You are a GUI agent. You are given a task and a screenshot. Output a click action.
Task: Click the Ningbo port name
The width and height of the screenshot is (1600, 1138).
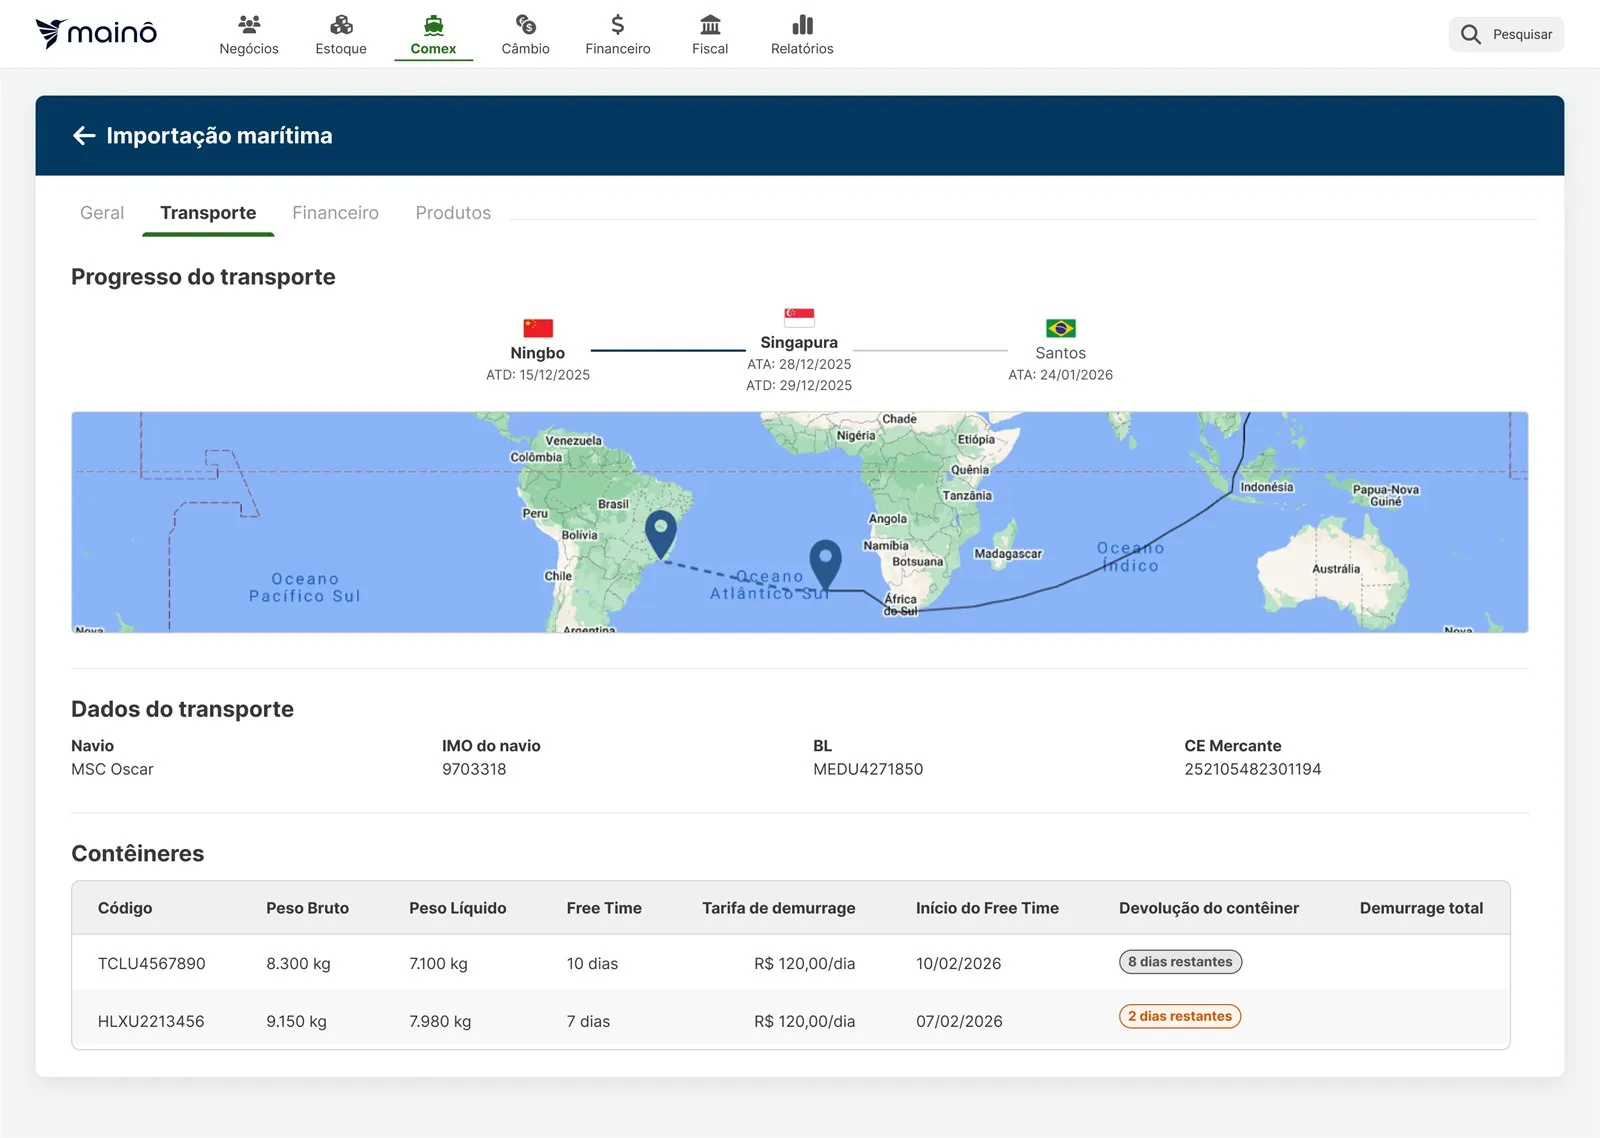[x=538, y=353]
